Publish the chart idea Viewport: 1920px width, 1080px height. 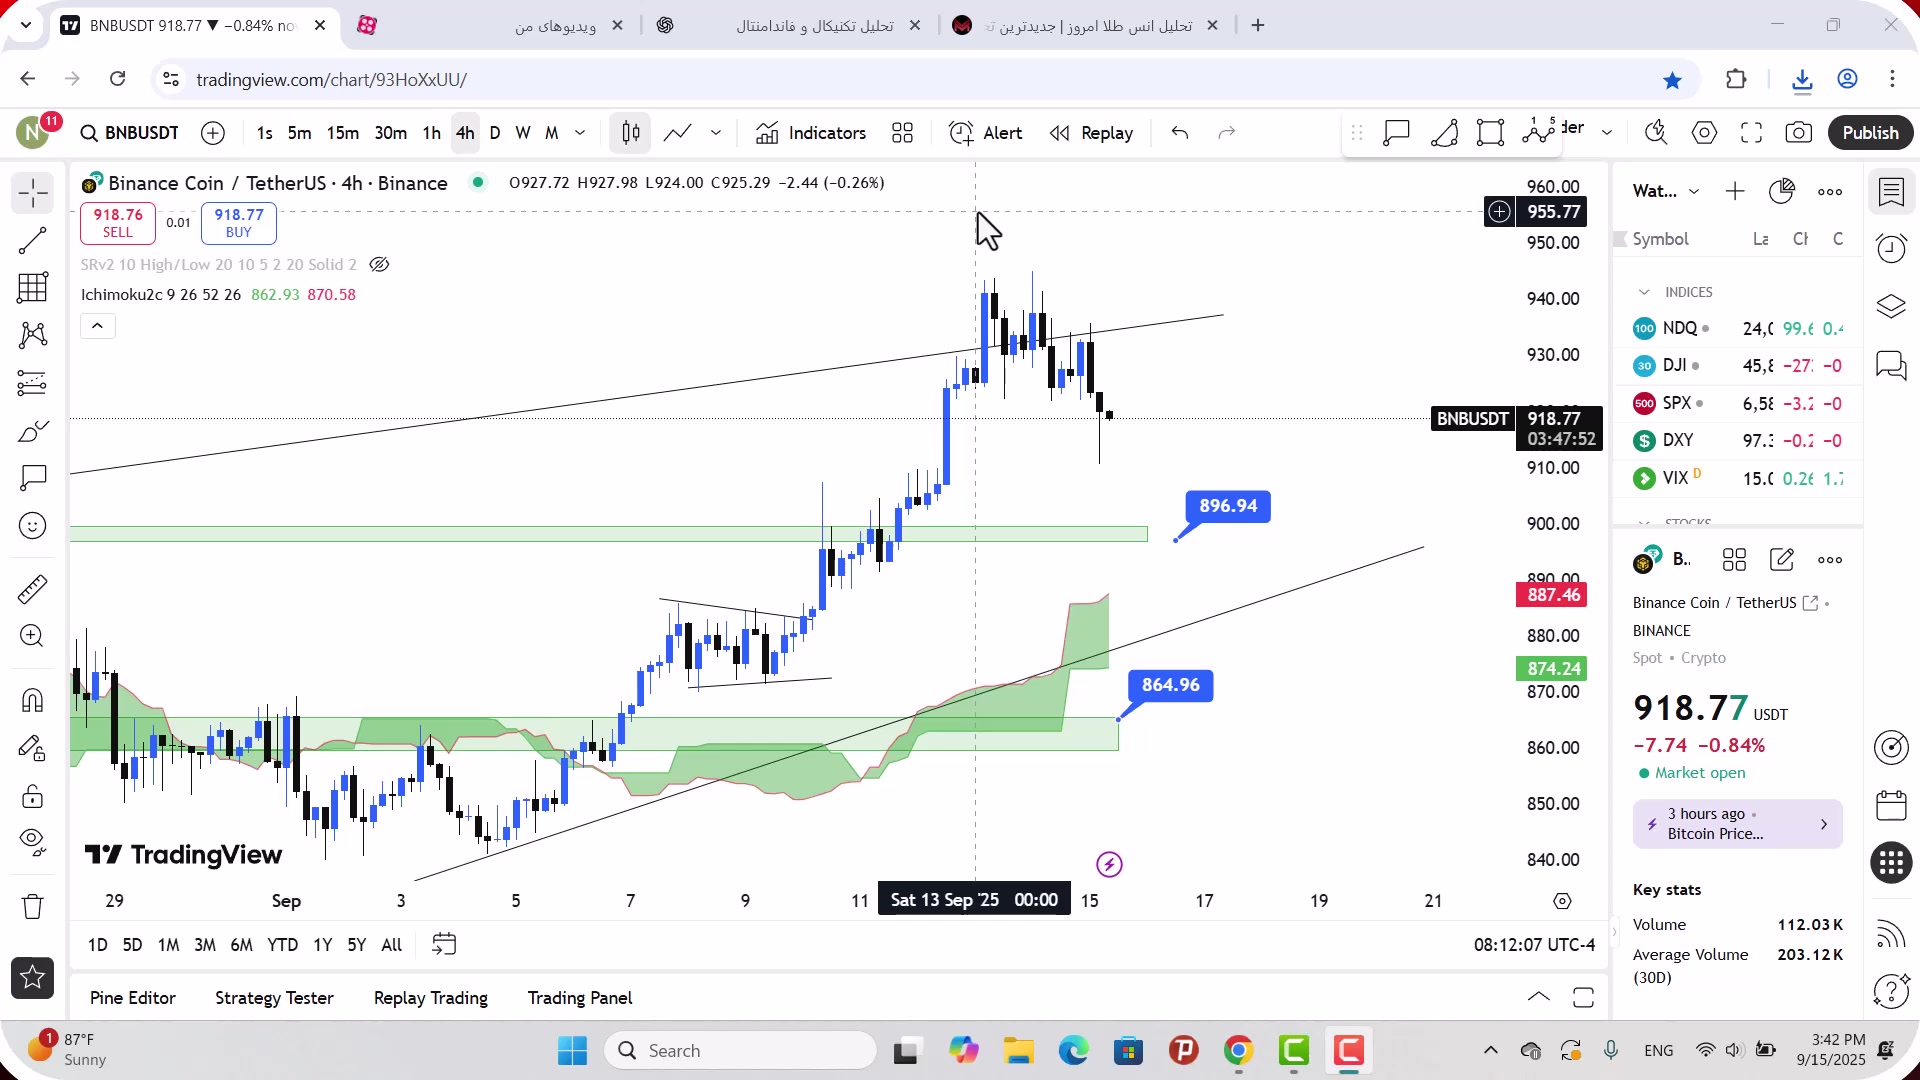click(1871, 133)
